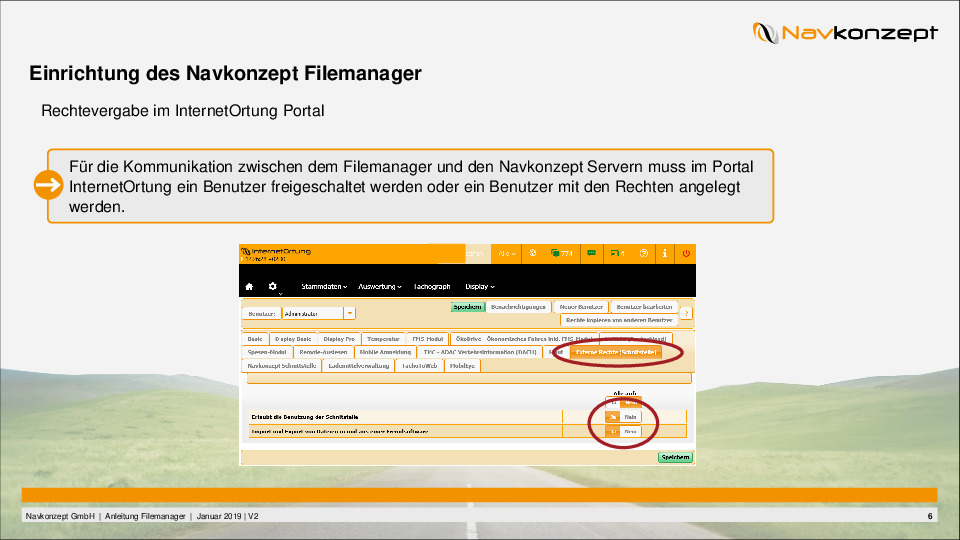The height and width of the screenshot is (540, 960).
Task: Expand the Auswertung menu
Action: (x=380, y=287)
